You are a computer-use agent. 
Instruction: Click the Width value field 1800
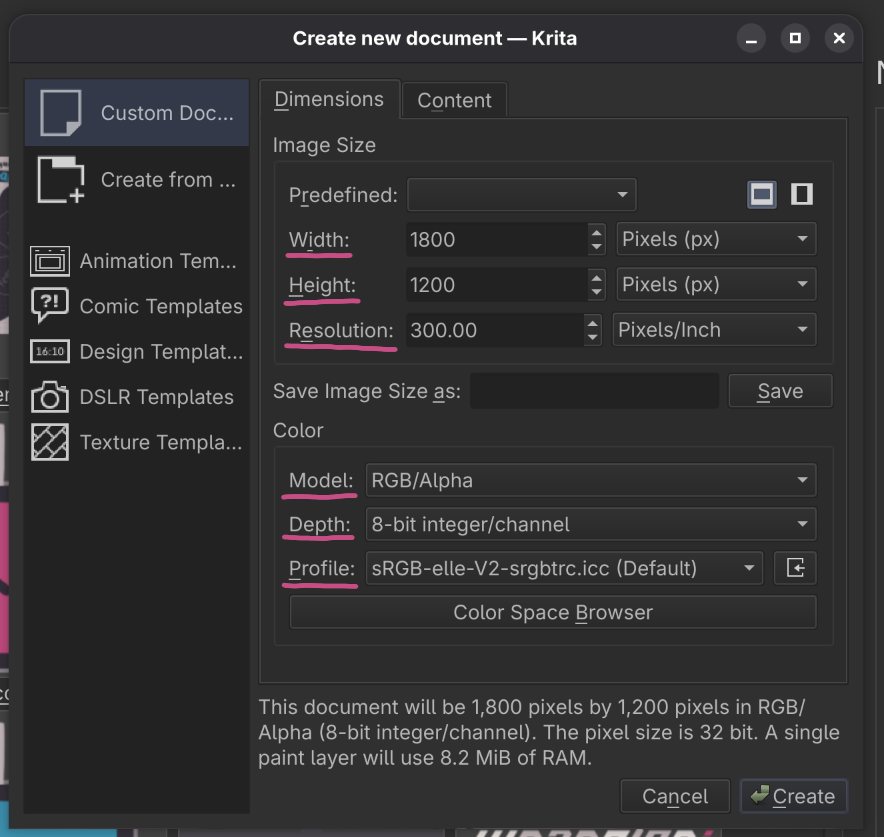[x=497, y=240]
